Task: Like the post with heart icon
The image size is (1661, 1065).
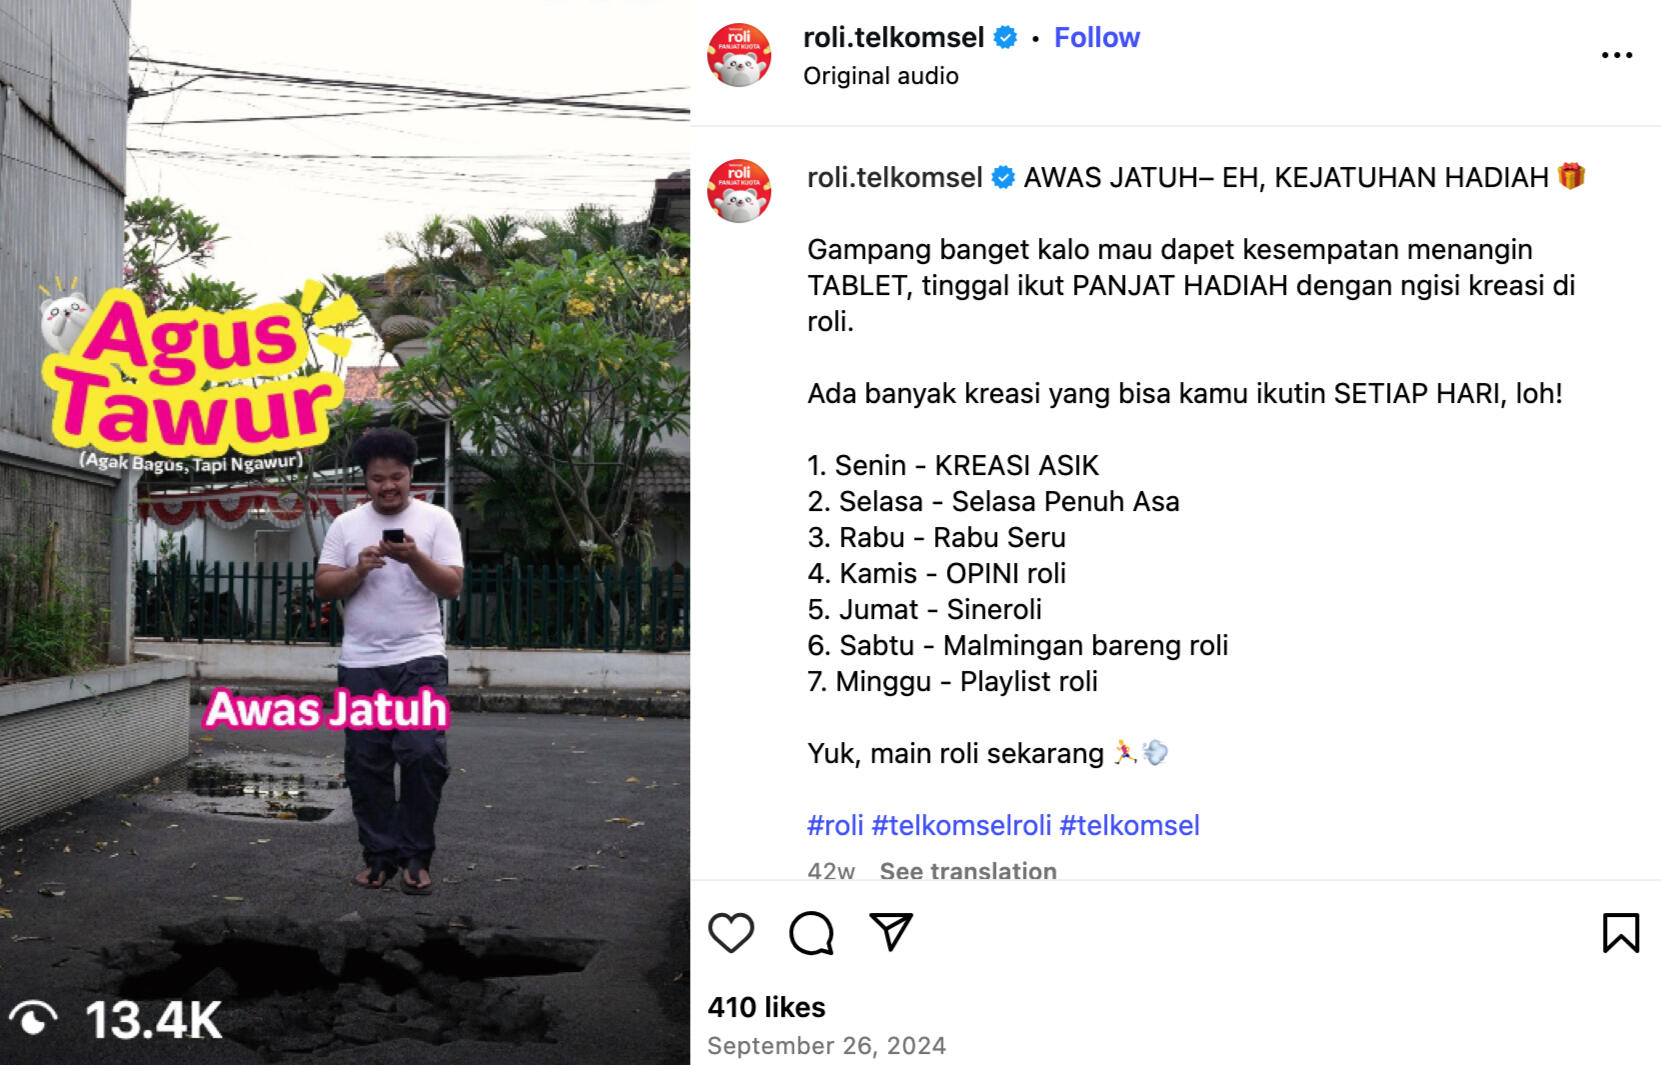Action: click(731, 933)
